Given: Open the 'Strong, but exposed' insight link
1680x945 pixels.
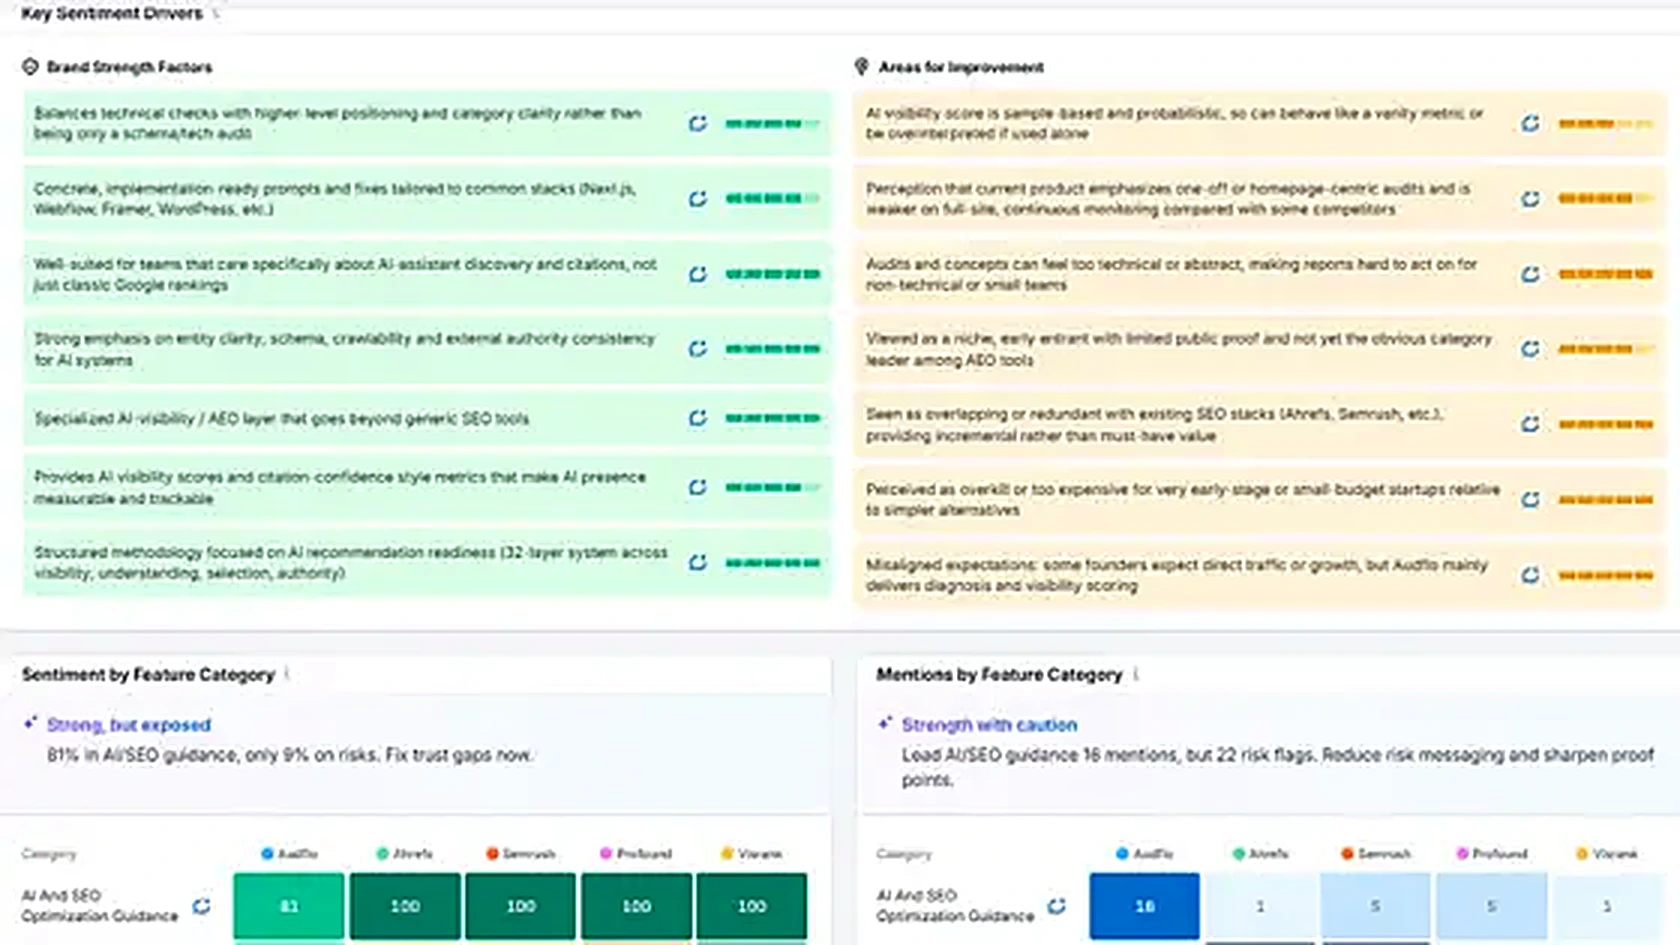Looking at the screenshot, I should pos(129,725).
